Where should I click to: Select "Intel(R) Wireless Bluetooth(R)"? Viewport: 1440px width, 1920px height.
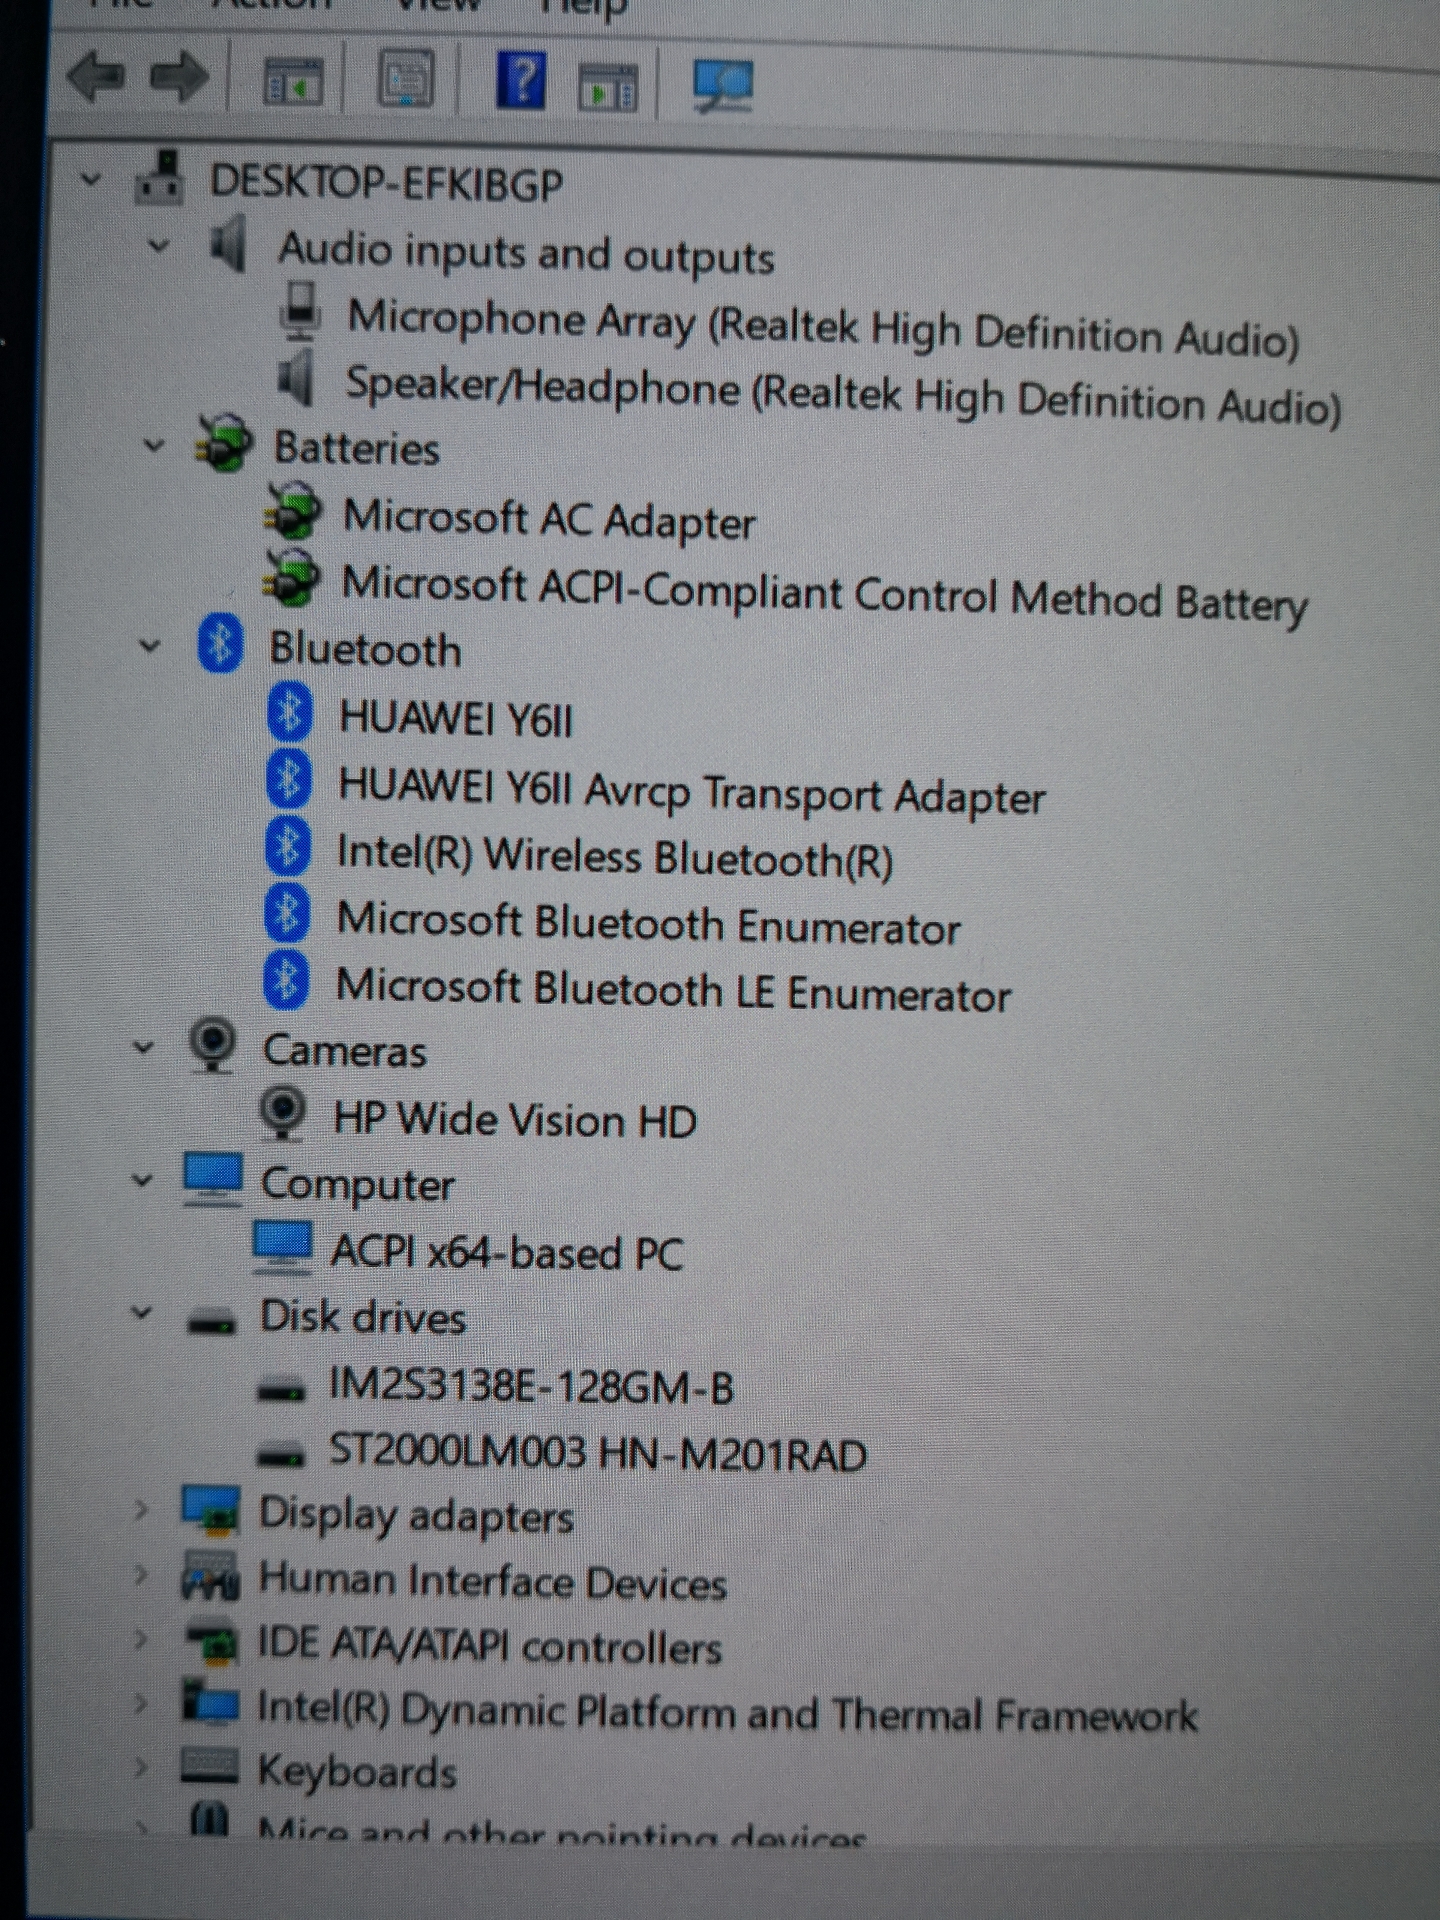pyautogui.click(x=614, y=856)
